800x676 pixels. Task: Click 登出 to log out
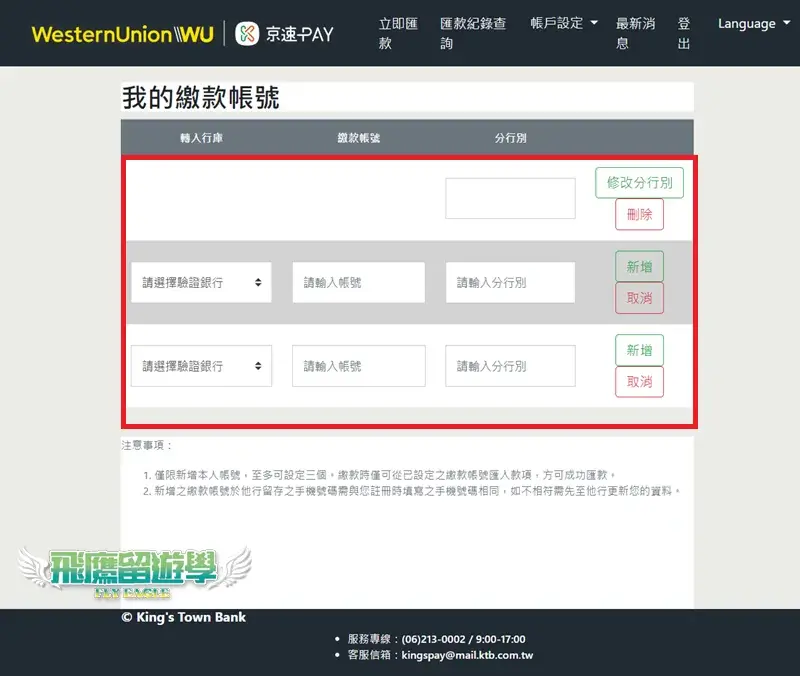(x=684, y=33)
